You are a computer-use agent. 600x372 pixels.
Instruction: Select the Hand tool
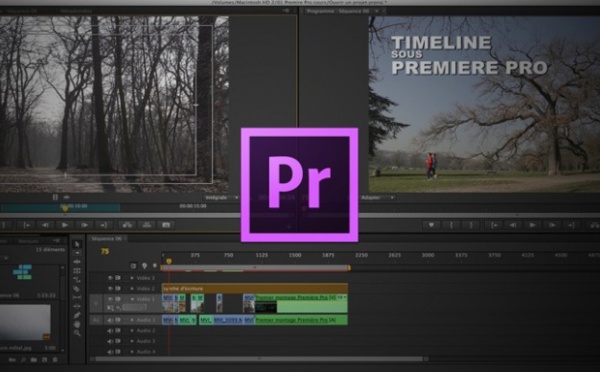point(77,324)
